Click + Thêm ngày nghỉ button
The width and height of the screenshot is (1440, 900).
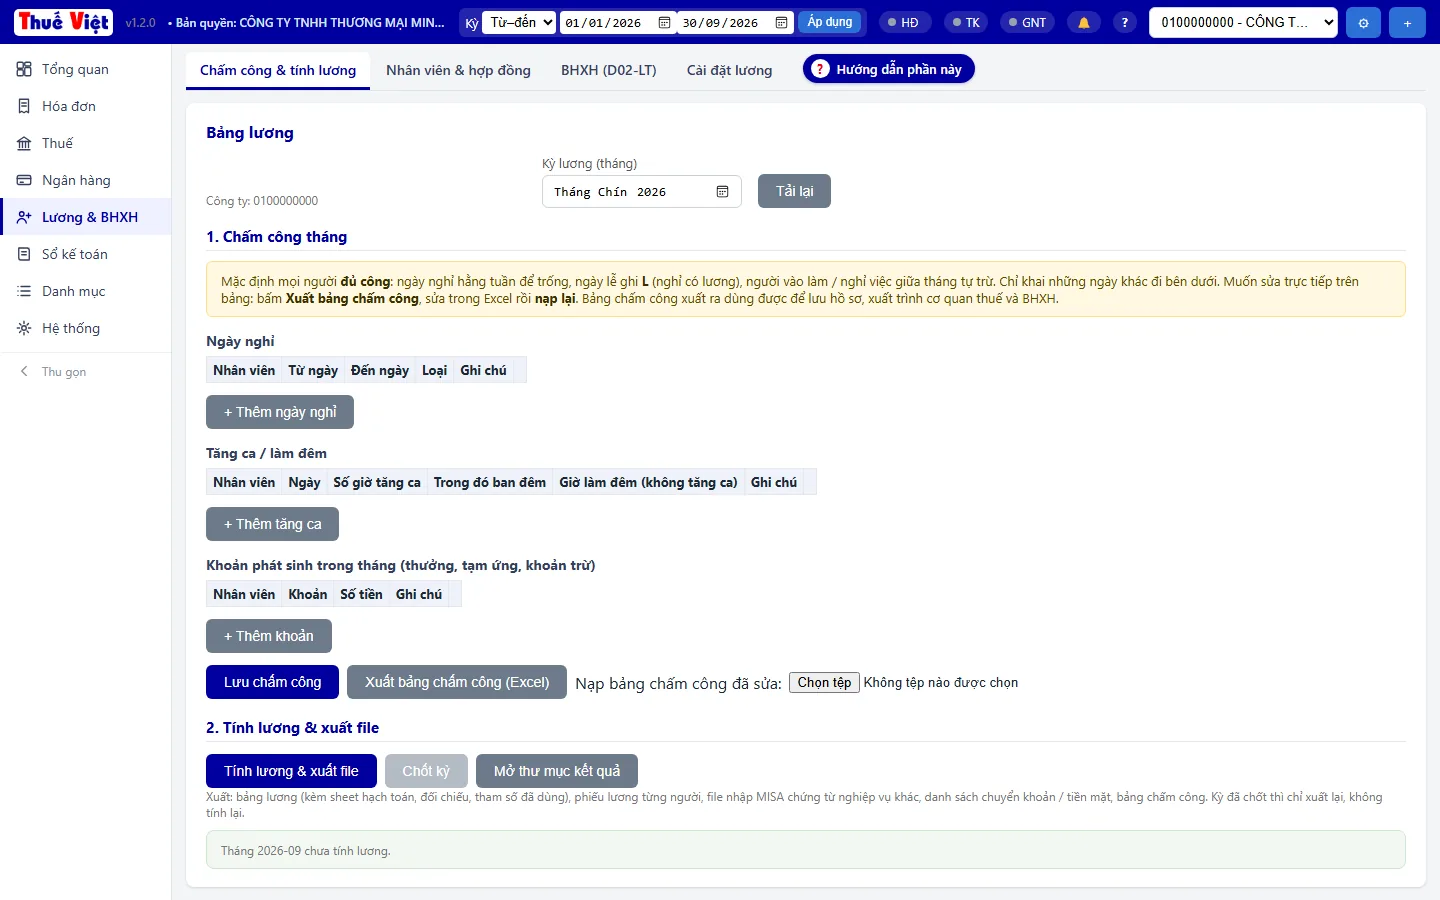(x=280, y=412)
